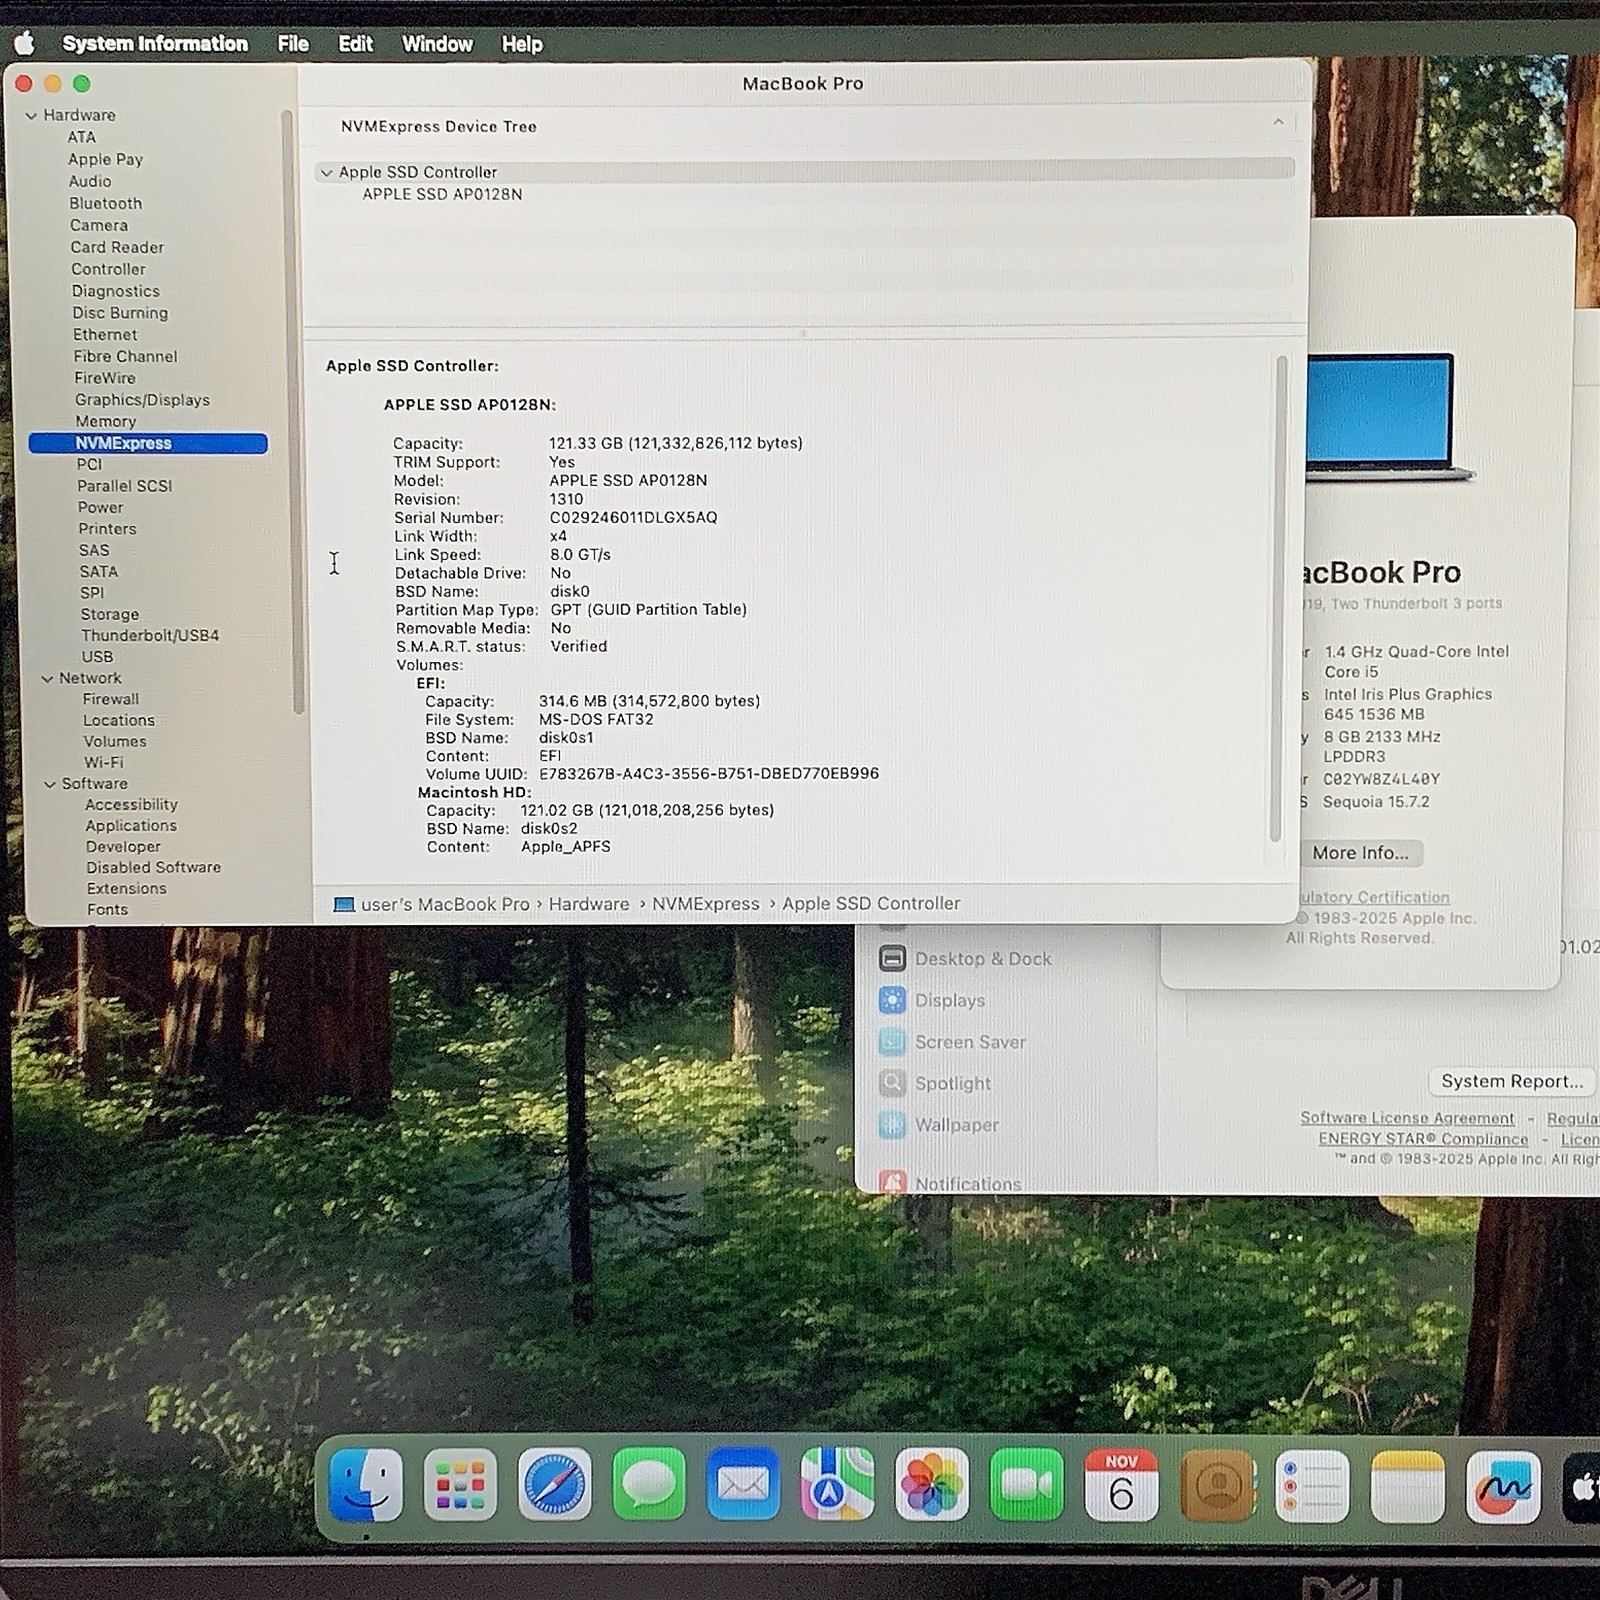Click the More Info... button
1600x1600 pixels.
1360,853
